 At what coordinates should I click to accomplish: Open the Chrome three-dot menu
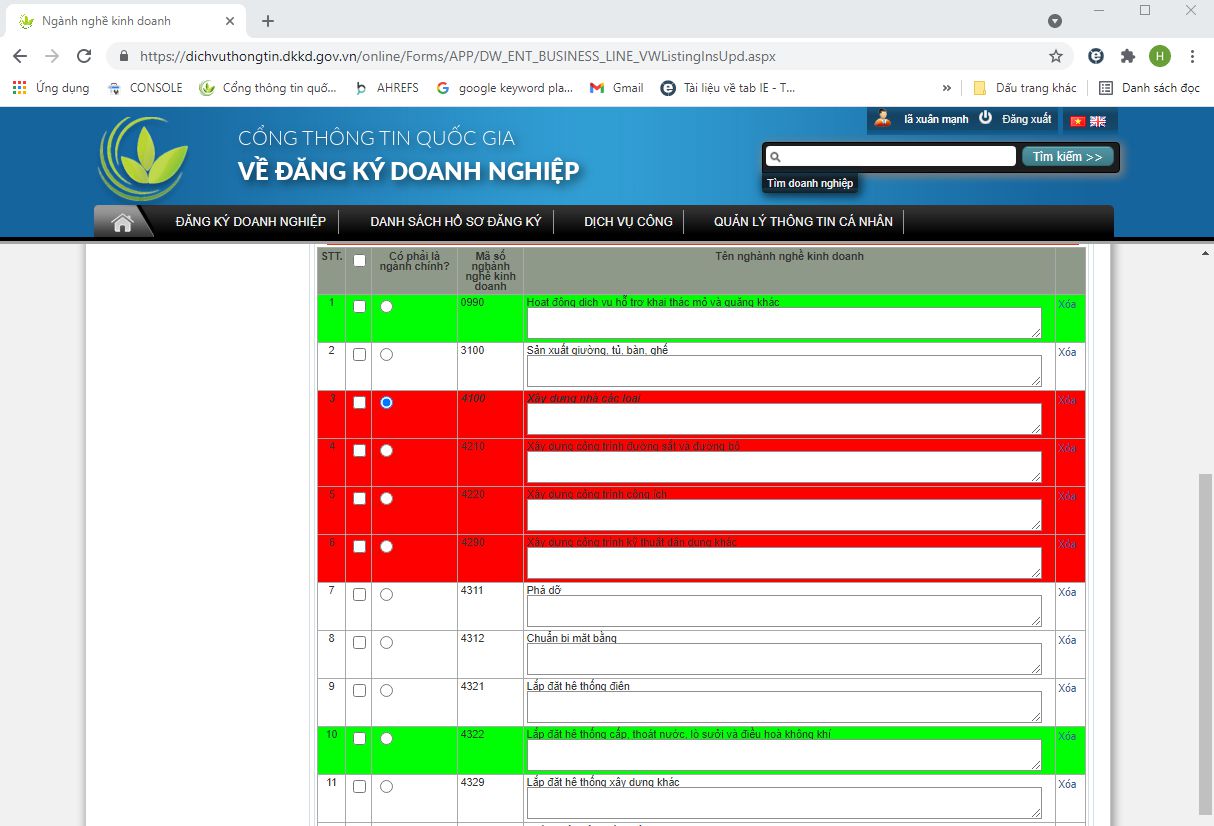1193,56
